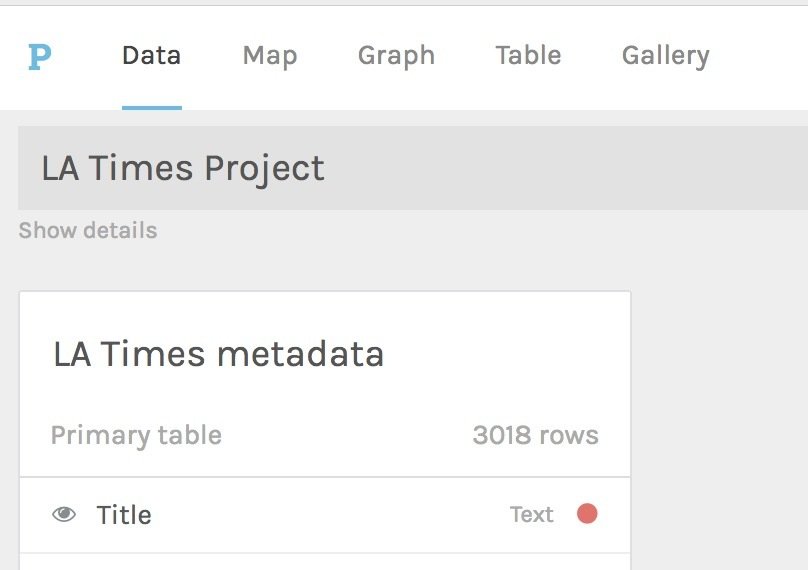Screen dimensions: 808x570
Task: Open the Map tab
Action: [x=270, y=56]
